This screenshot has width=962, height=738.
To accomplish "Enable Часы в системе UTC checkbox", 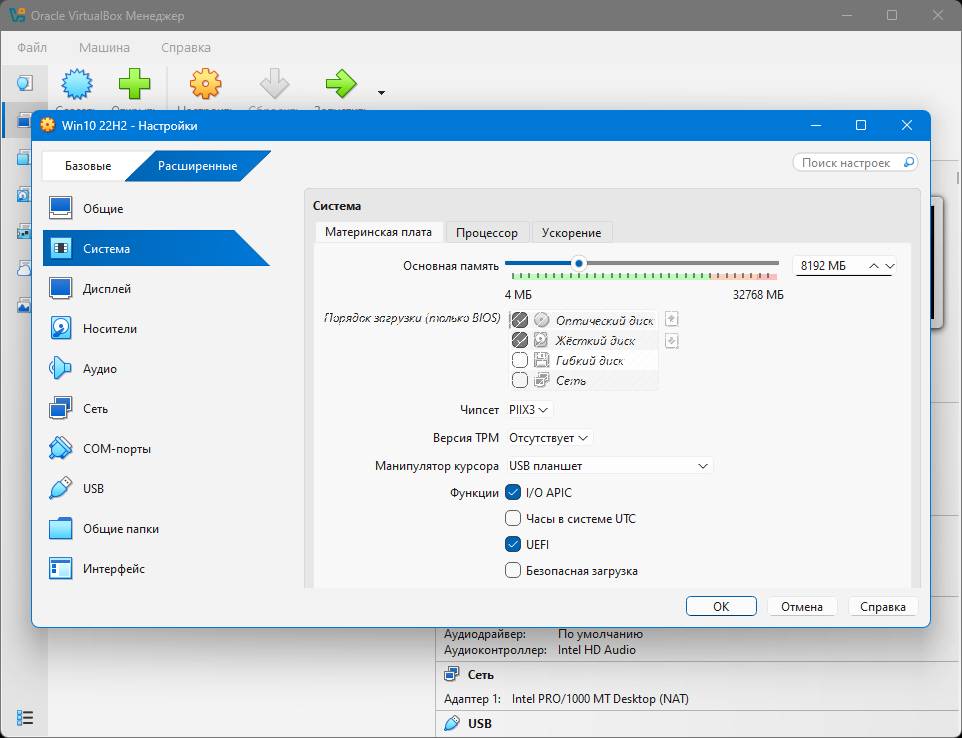I will click(x=513, y=518).
